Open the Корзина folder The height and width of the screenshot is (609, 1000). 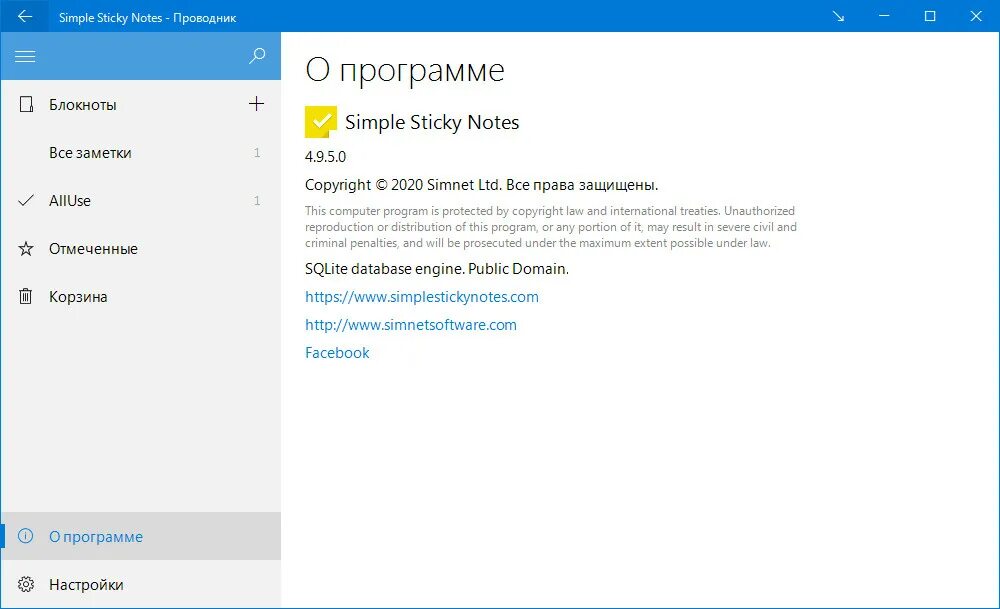[141, 297]
